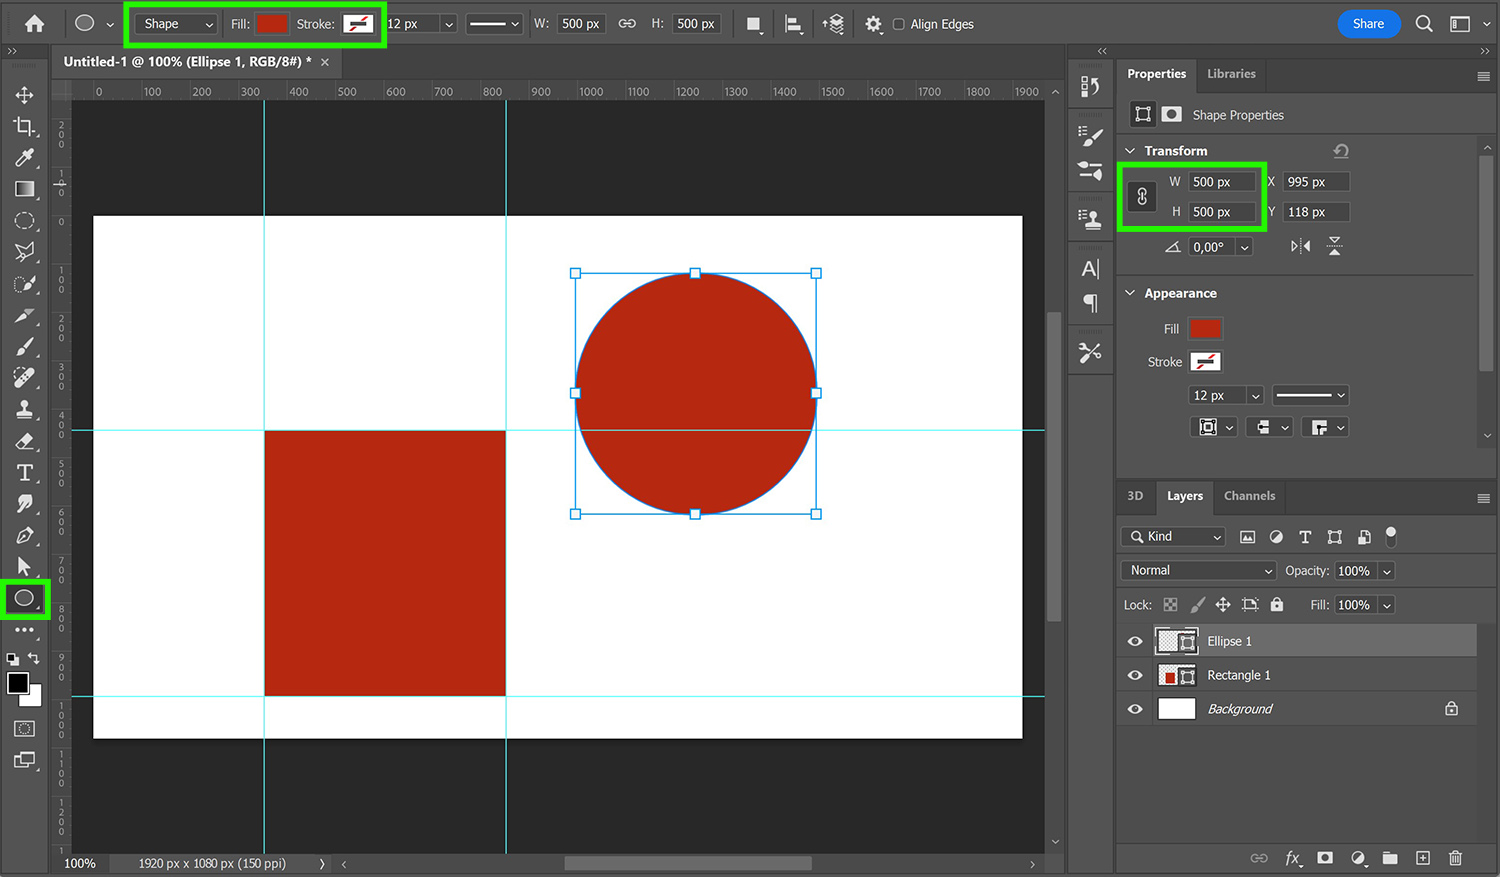This screenshot has width=1500, height=877.
Task: Create a new layer
Action: (x=1423, y=858)
